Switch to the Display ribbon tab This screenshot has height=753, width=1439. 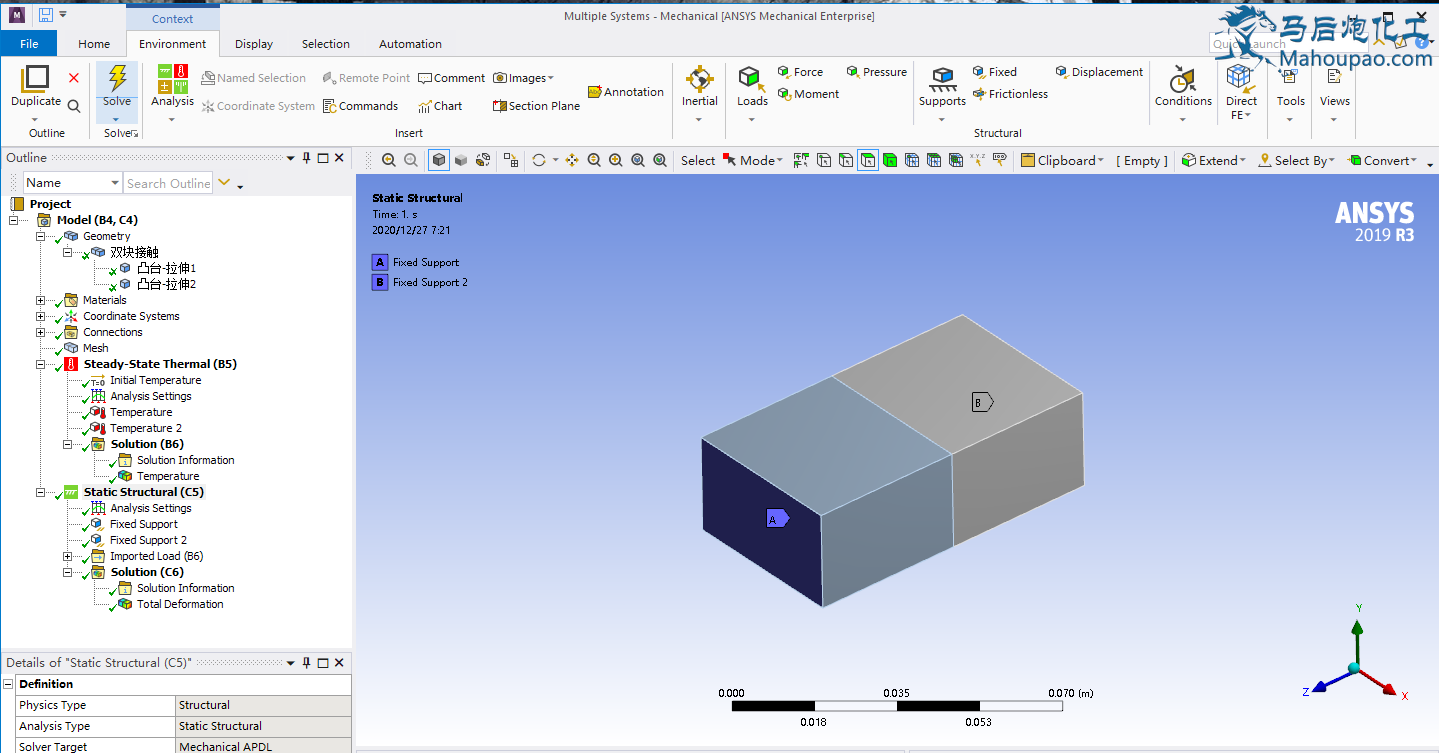[x=254, y=44]
